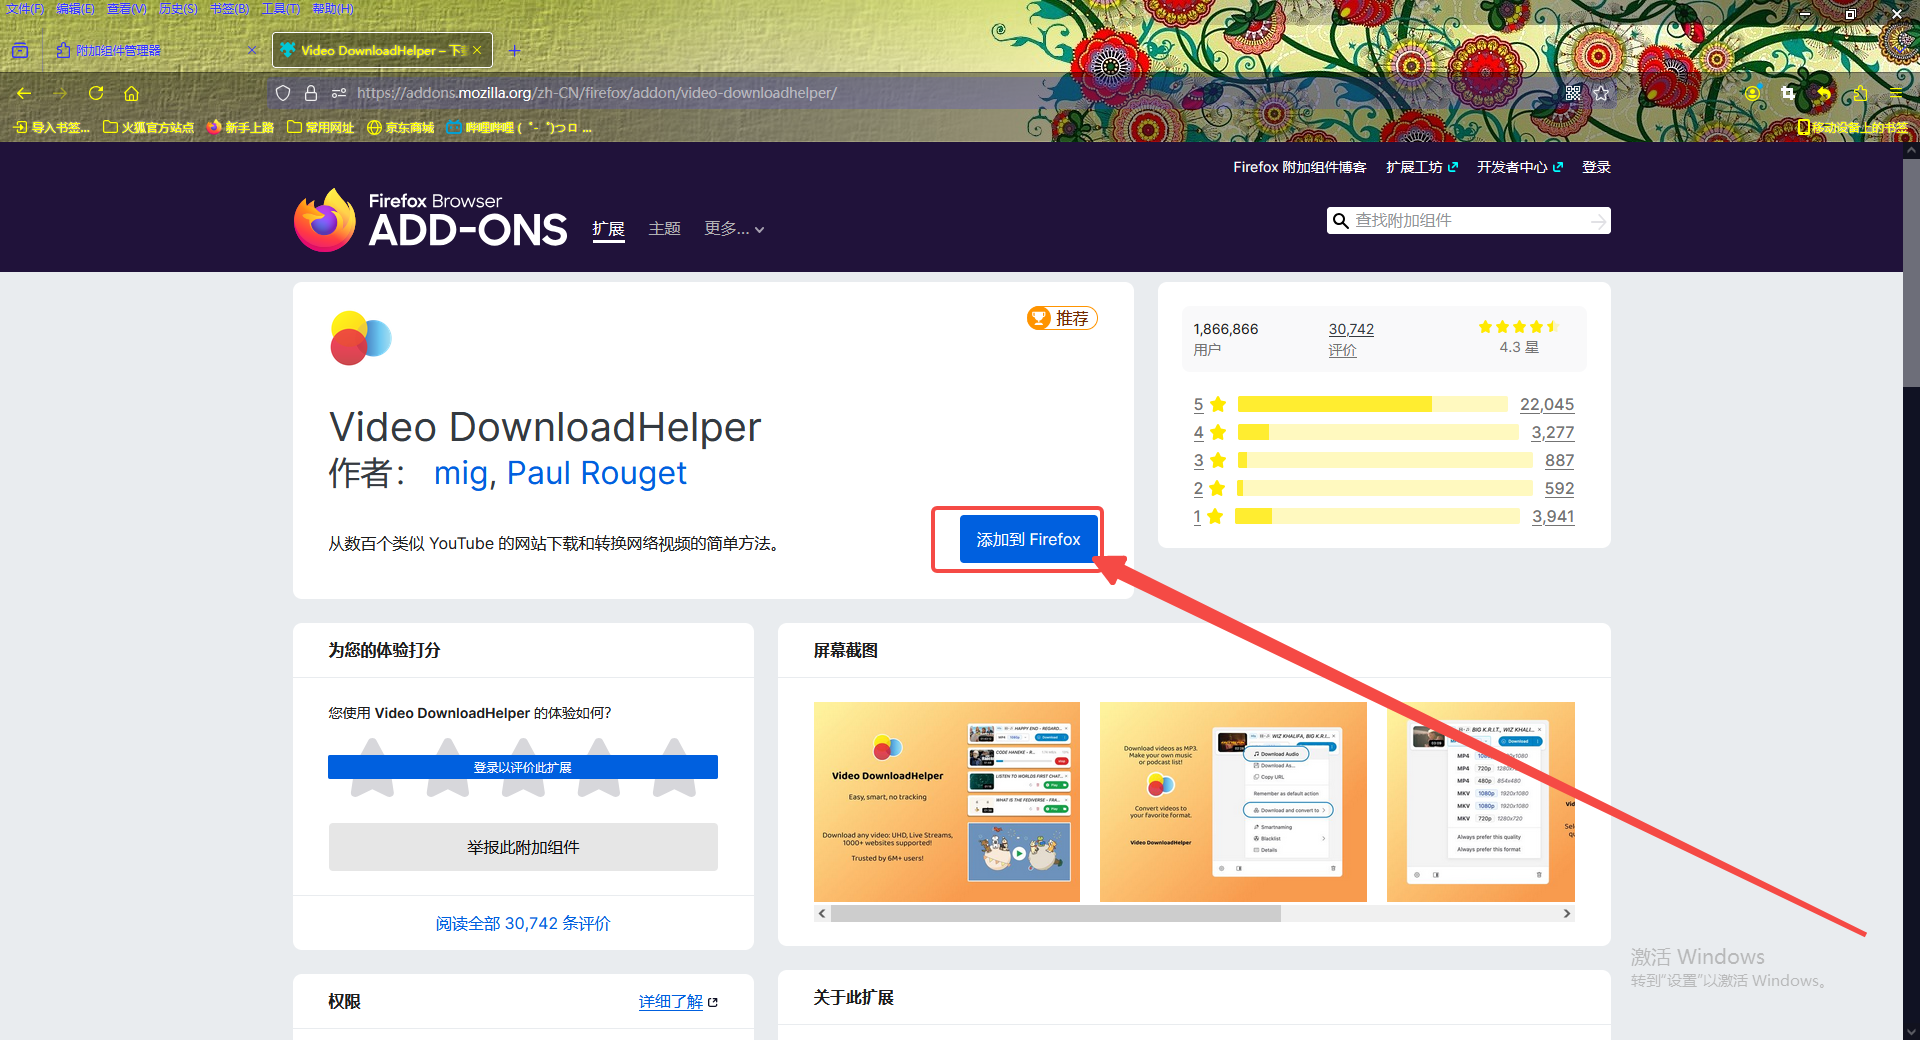Close the Video DownloadHelper tab
Image resolution: width=1920 pixels, height=1040 pixels.
477,50
